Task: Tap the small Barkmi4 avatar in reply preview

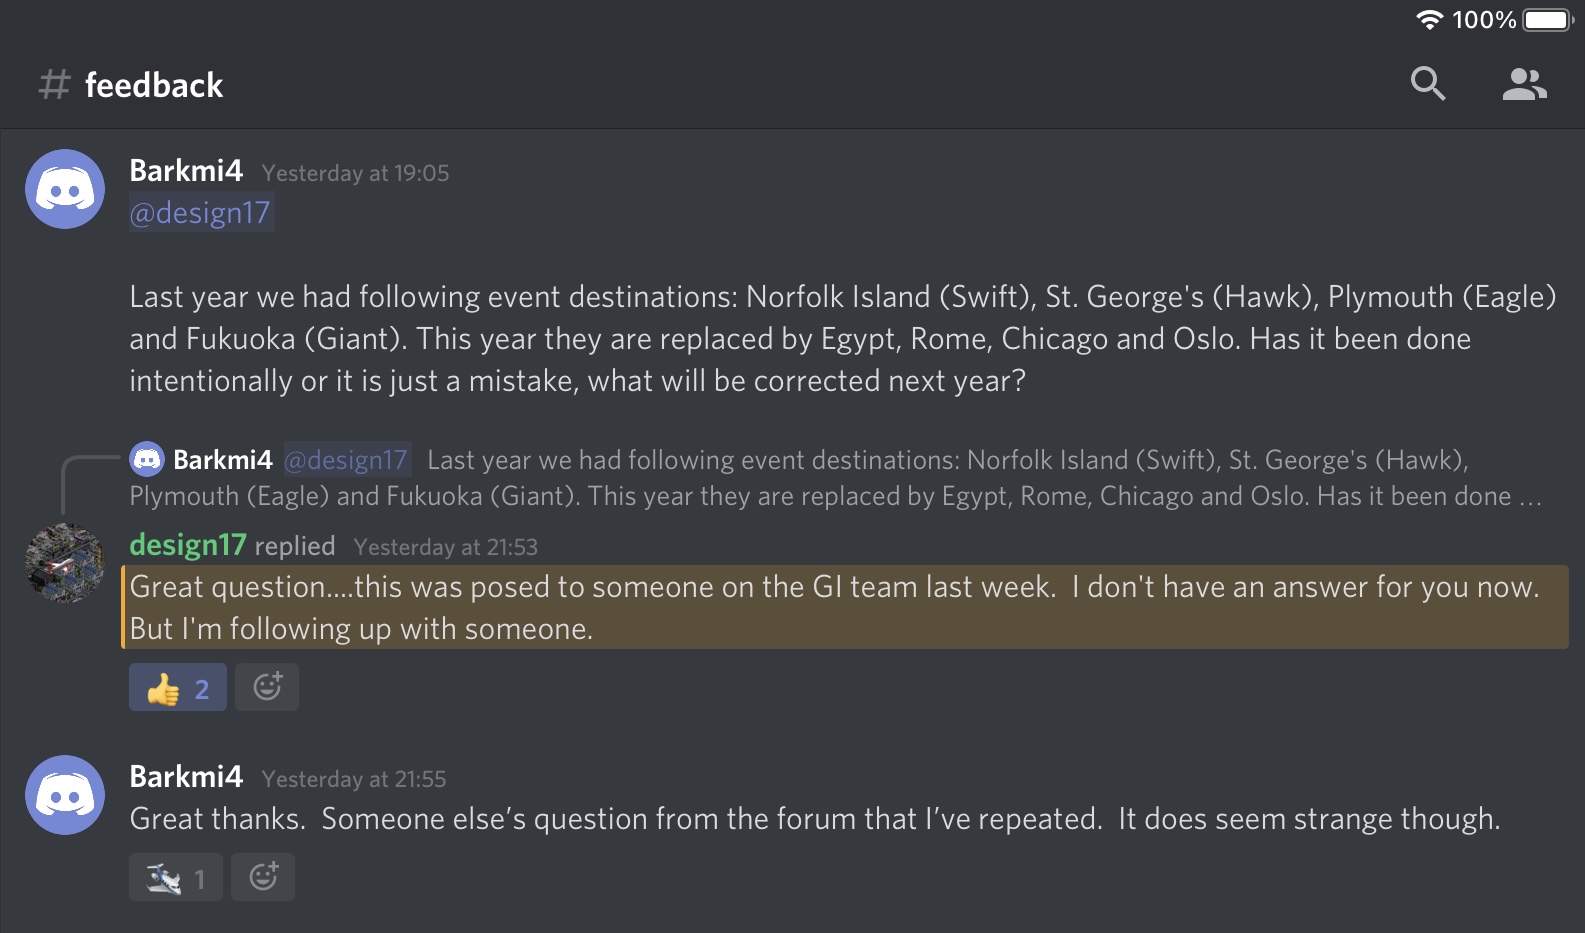Action: coord(147,459)
